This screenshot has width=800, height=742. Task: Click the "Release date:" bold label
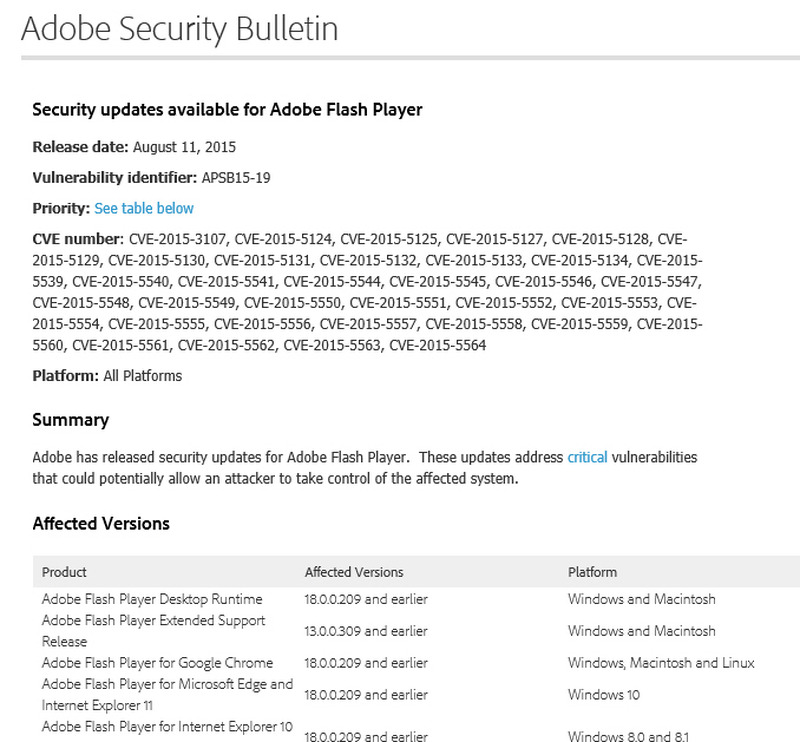click(x=80, y=147)
